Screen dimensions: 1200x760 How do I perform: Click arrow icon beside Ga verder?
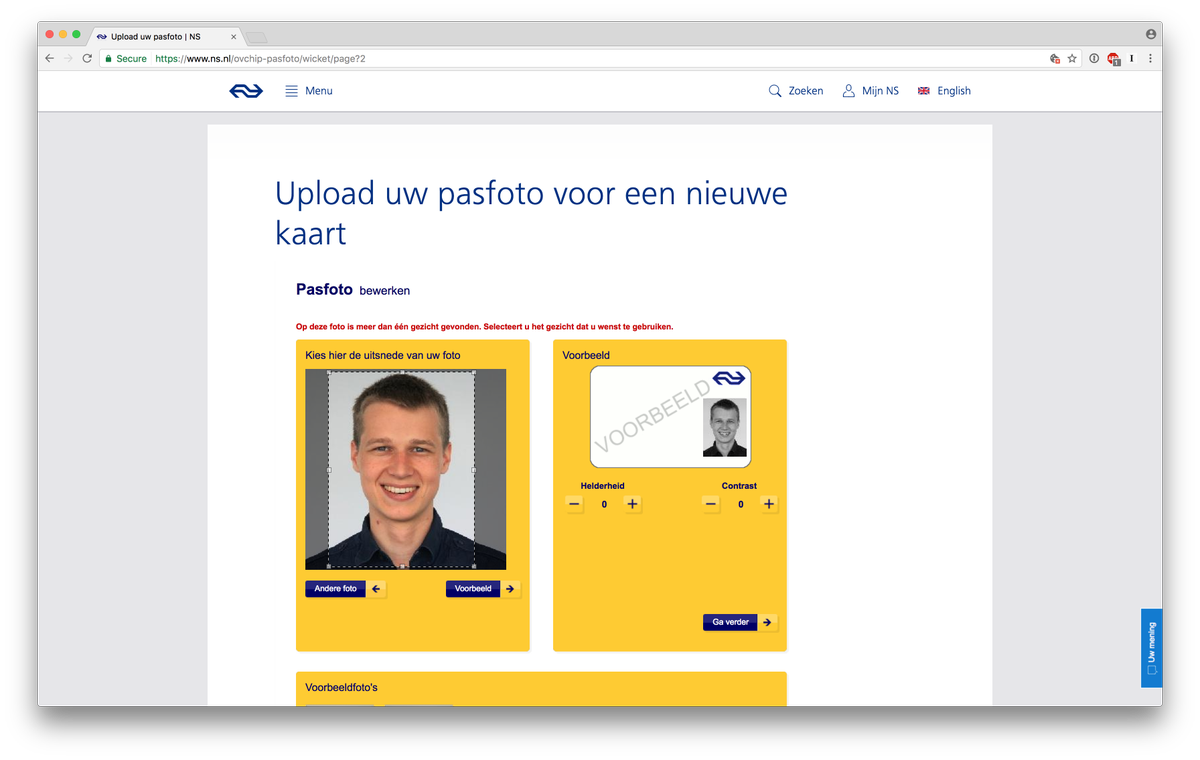click(x=767, y=622)
